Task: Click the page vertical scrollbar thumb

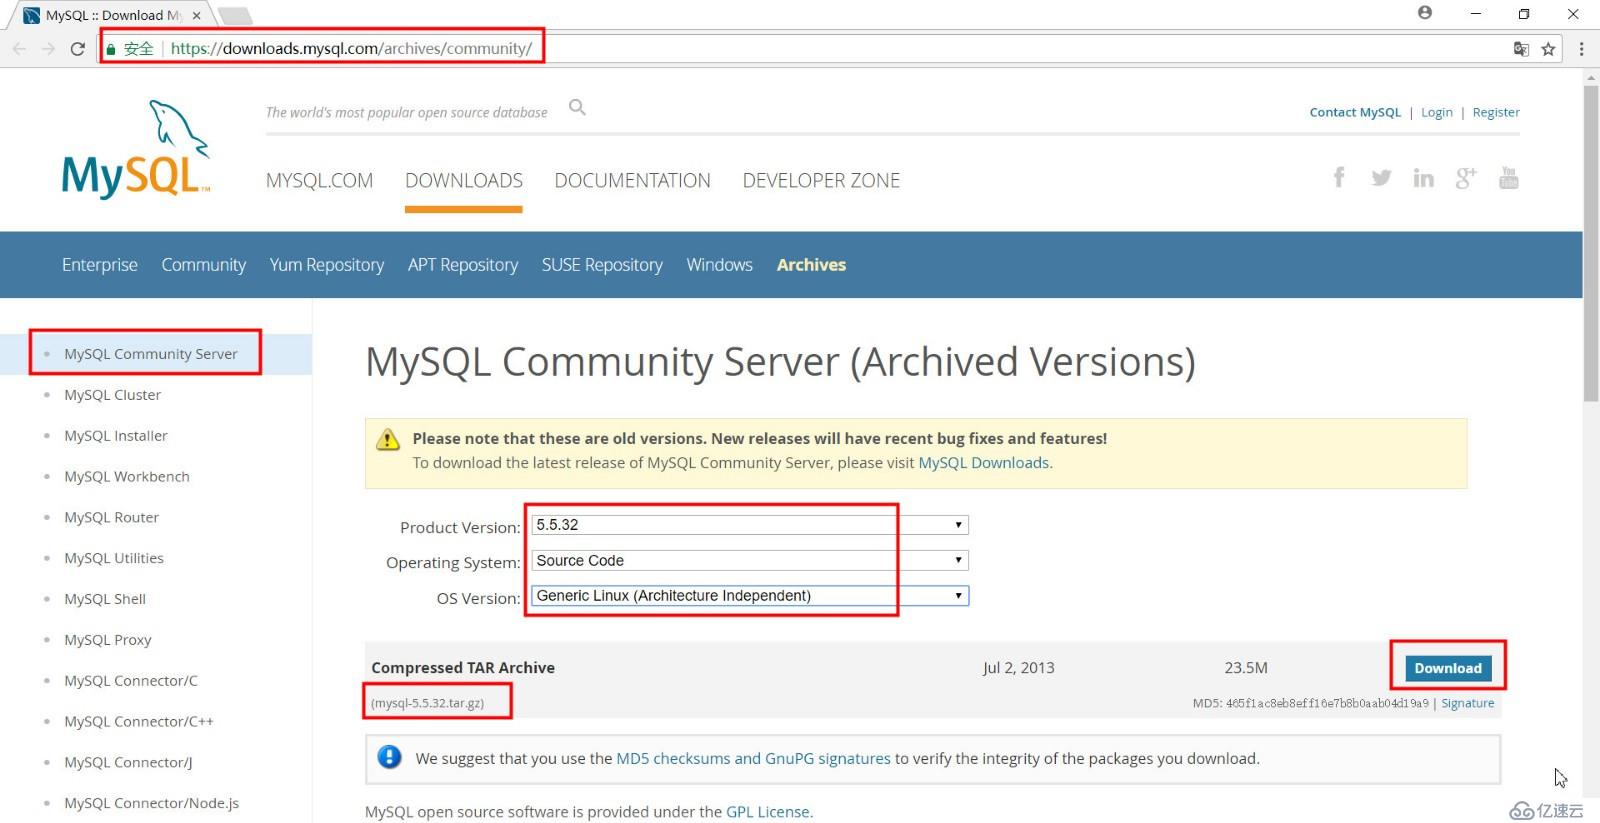Action: click(x=1591, y=243)
